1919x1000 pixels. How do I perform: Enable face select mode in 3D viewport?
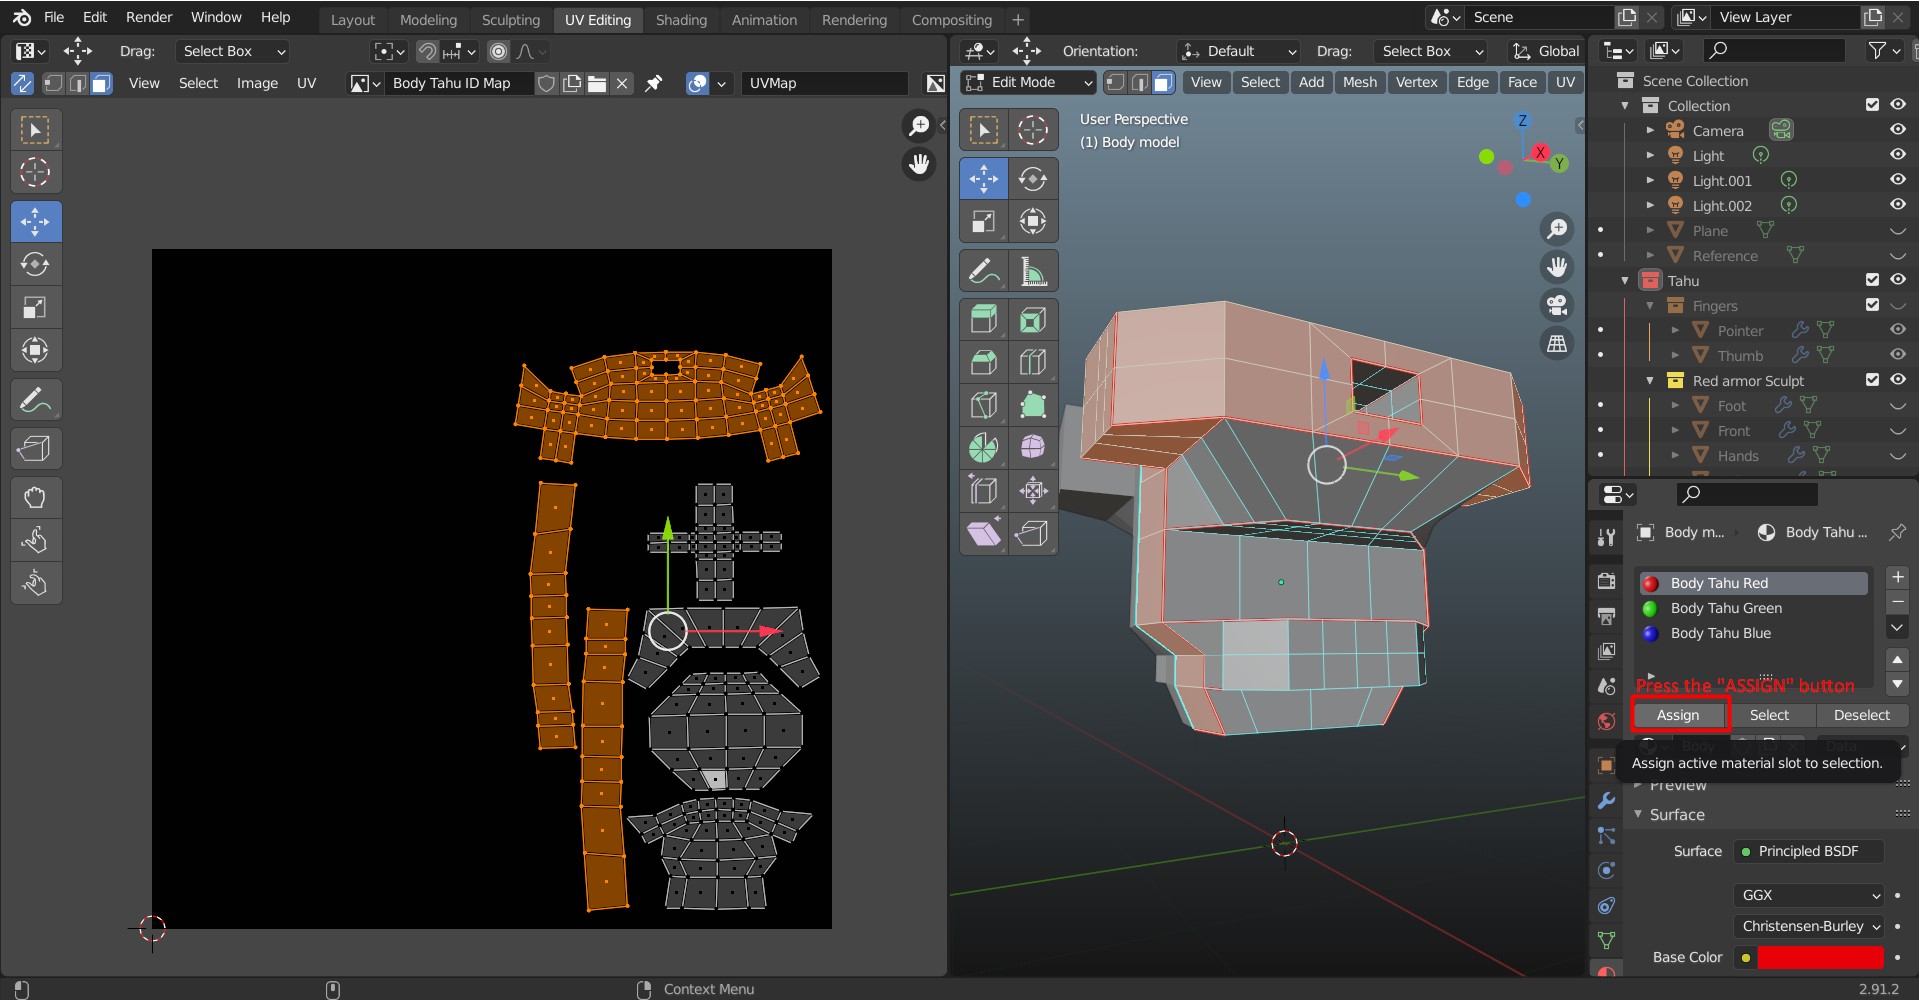1163,83
